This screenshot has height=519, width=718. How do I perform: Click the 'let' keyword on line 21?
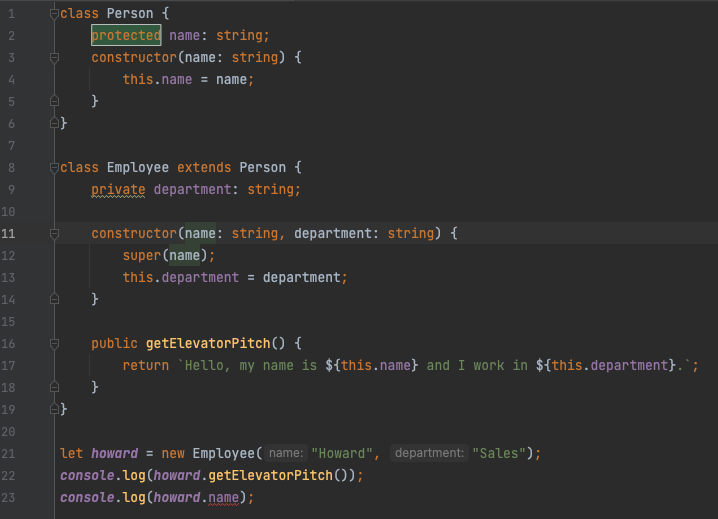tap(71, 453)
